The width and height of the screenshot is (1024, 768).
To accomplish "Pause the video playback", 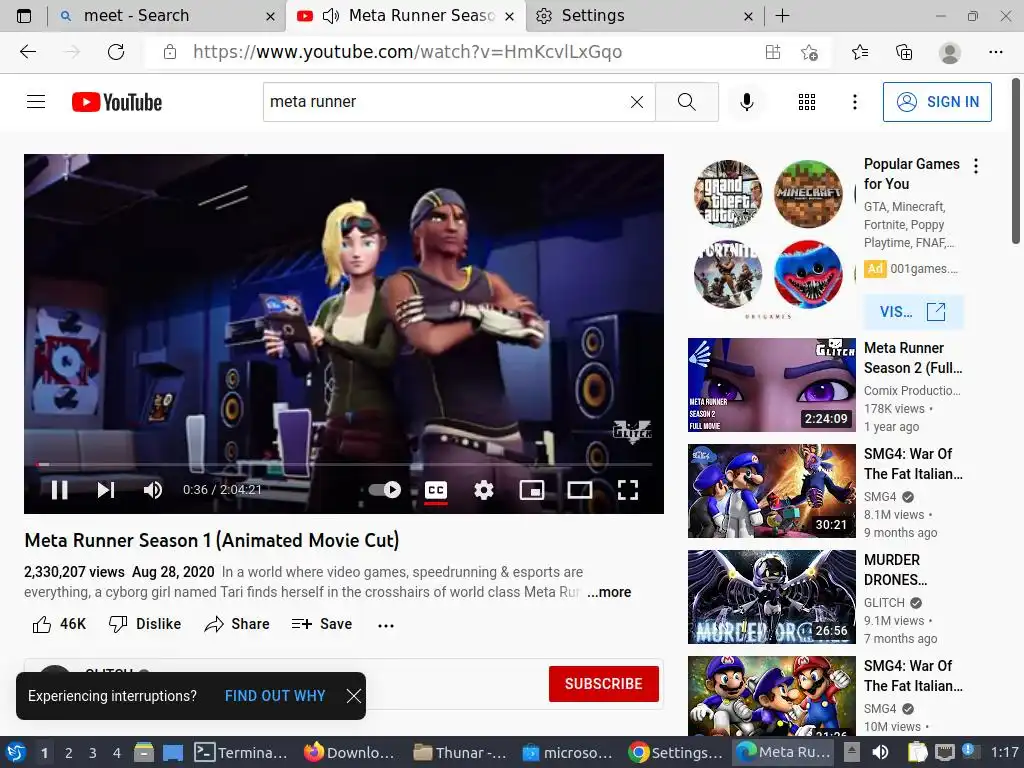I will (59, 490).
